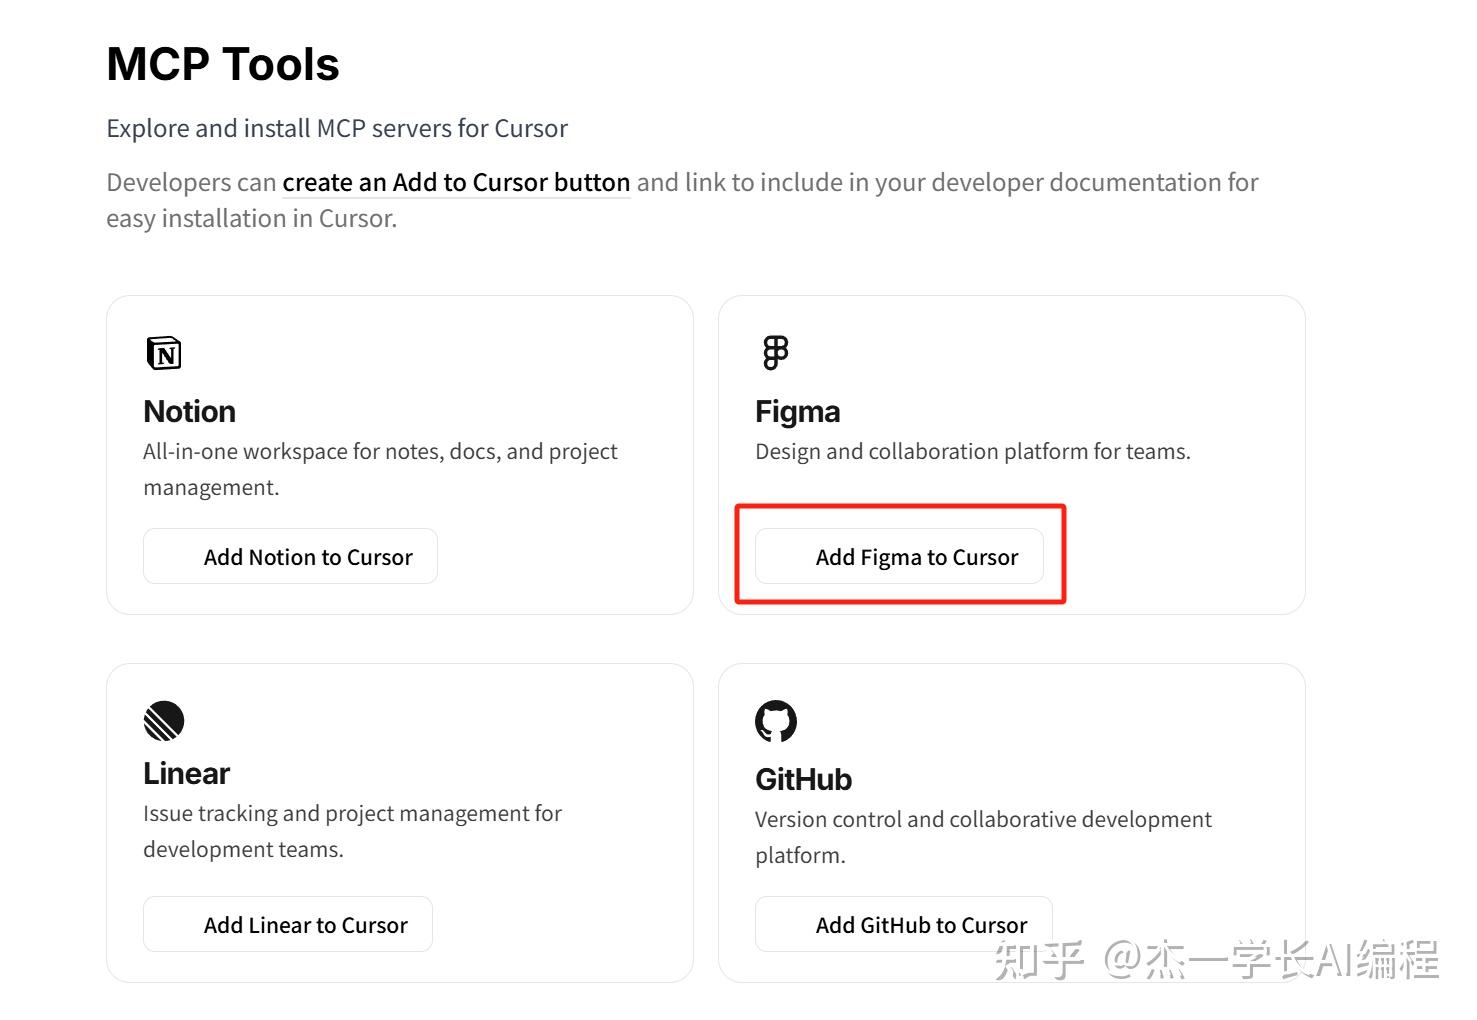The height and width of the screenshot is (1020, 1477).
Task: Select the Linear card title text
Action: (x=187, y=774)
